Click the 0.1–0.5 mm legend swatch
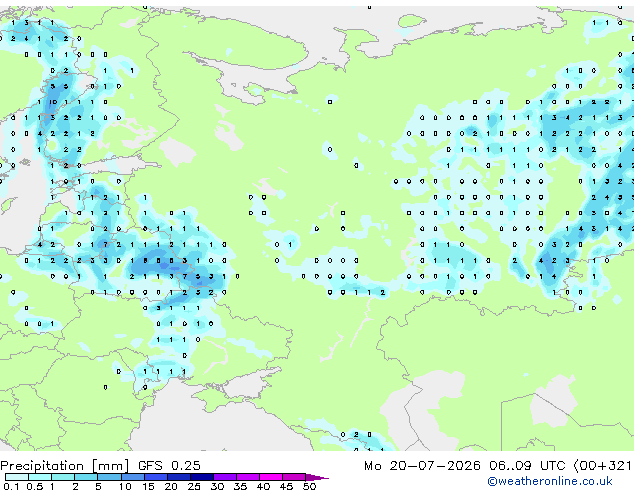The height and width of the screenshot is (490, 634). 17,477
